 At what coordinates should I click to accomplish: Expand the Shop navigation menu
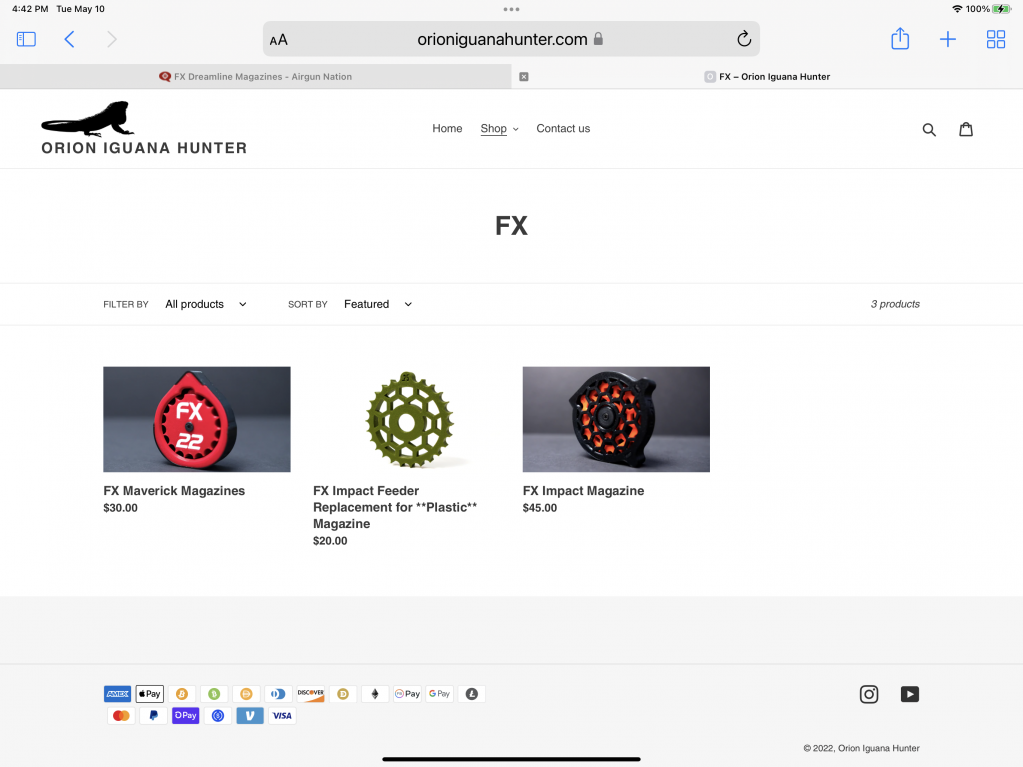point(499,128)
